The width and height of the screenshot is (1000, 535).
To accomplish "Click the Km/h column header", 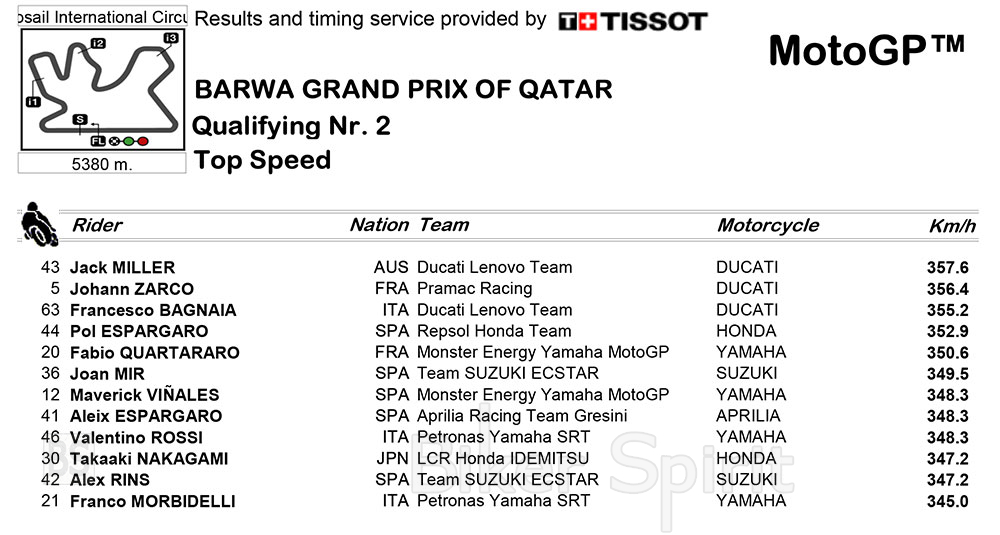I will [951, 226].
